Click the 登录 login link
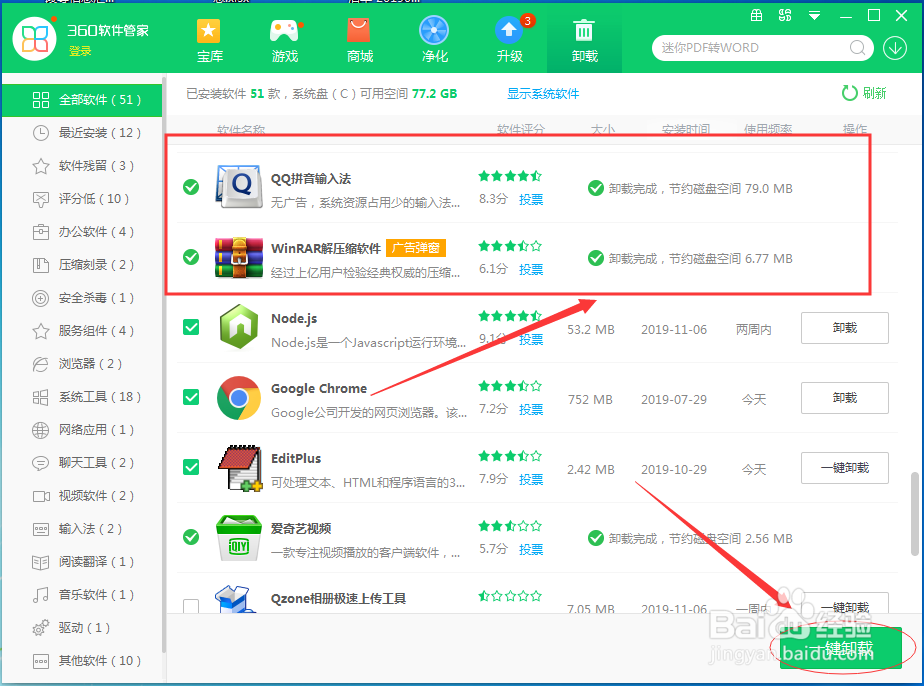 coord(80,51)
